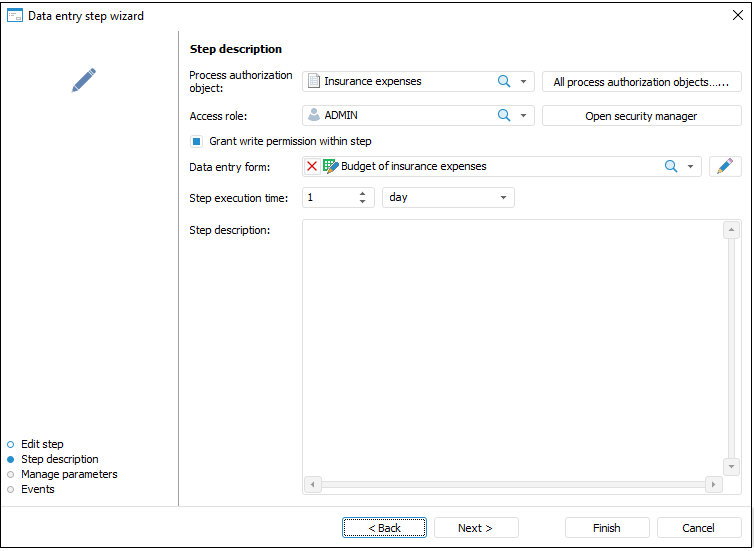Image resolution: width=756 pixels, height=551 pixels.
Task: Click the red X to clear data entry form
Action: (x=312, y=167)
